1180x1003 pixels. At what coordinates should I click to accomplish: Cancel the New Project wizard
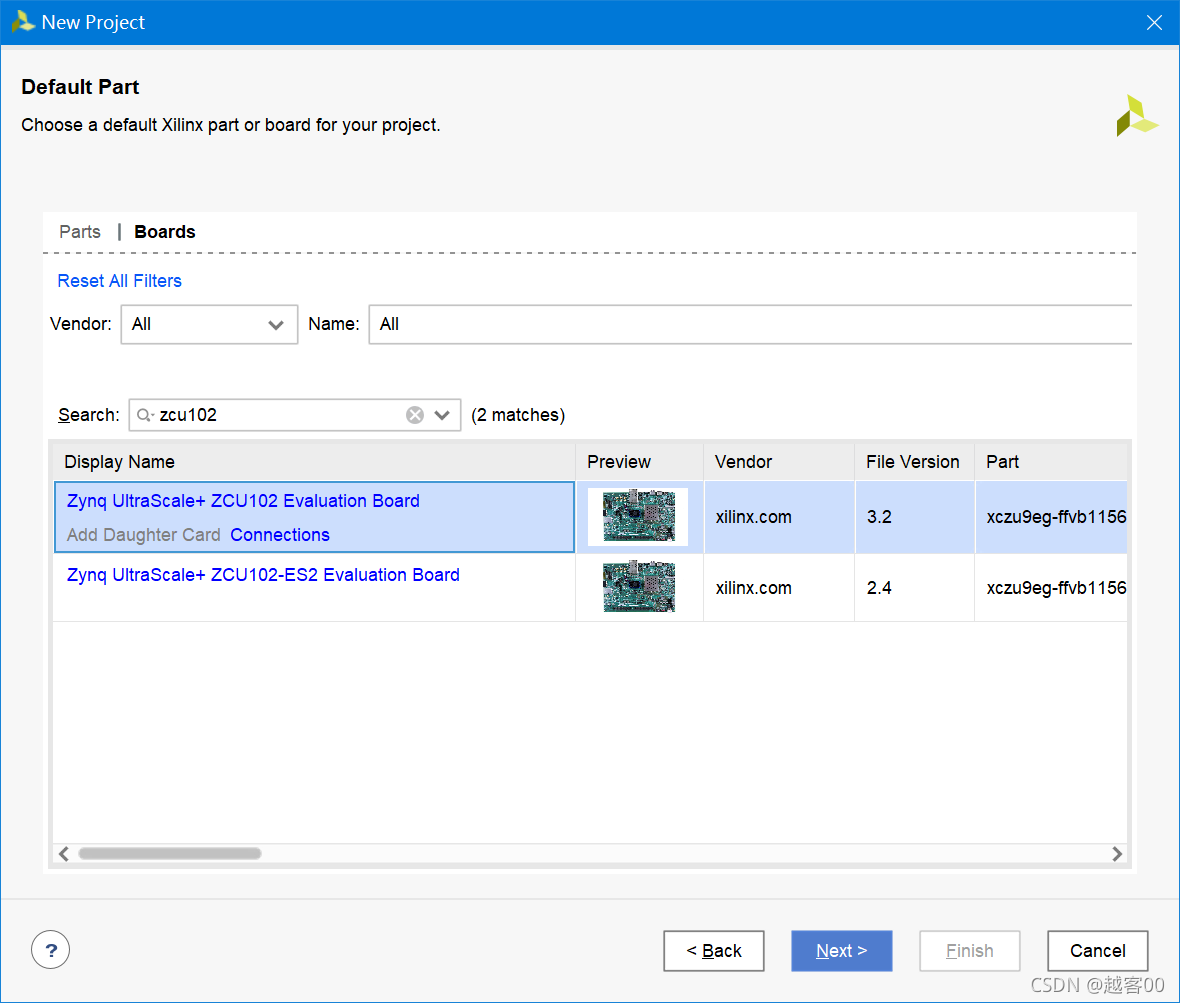[x=1097, y=951]
